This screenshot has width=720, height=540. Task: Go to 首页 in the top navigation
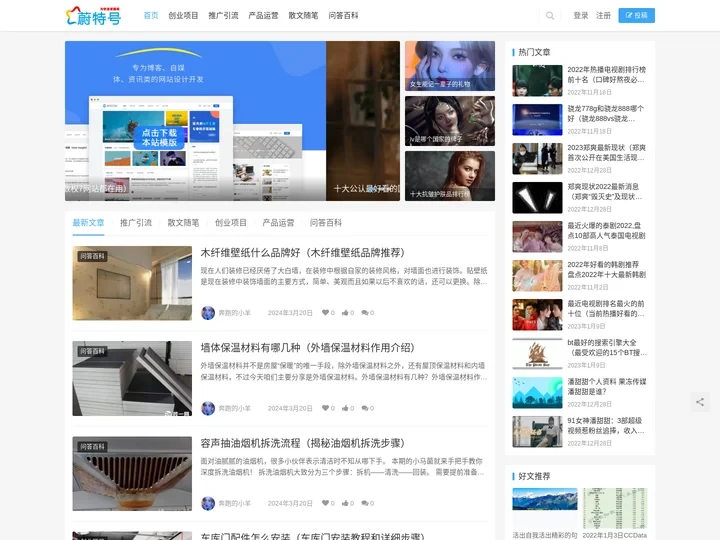coord(151,16)
